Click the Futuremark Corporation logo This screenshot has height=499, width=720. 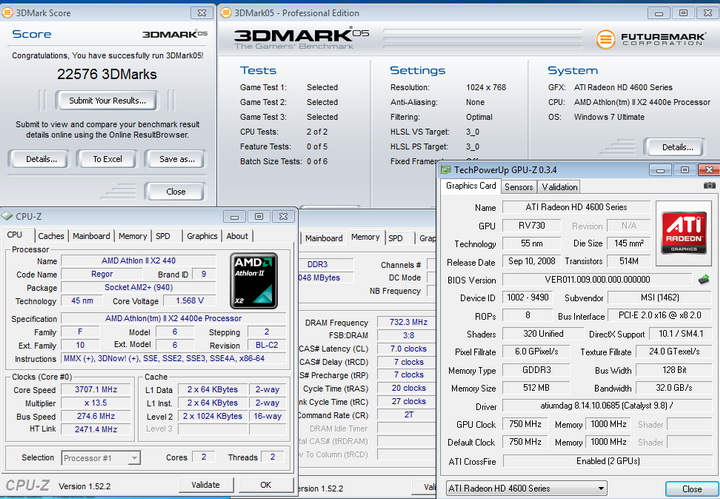(651, 39)
